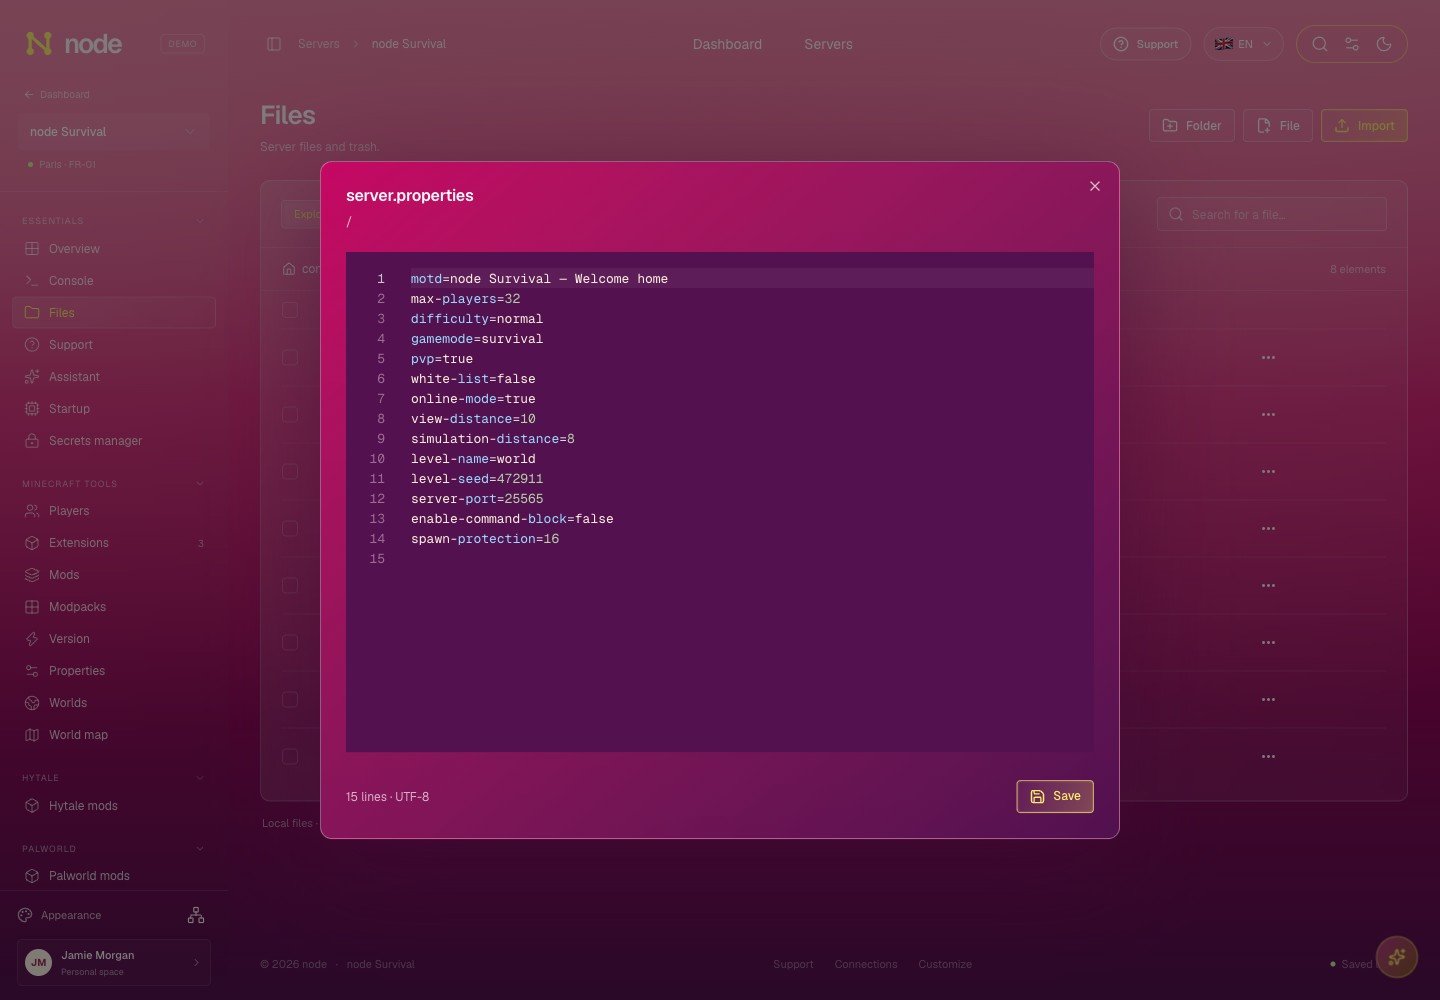Click the max-players=32 line

pyautogui.click(x=465, y=299)
